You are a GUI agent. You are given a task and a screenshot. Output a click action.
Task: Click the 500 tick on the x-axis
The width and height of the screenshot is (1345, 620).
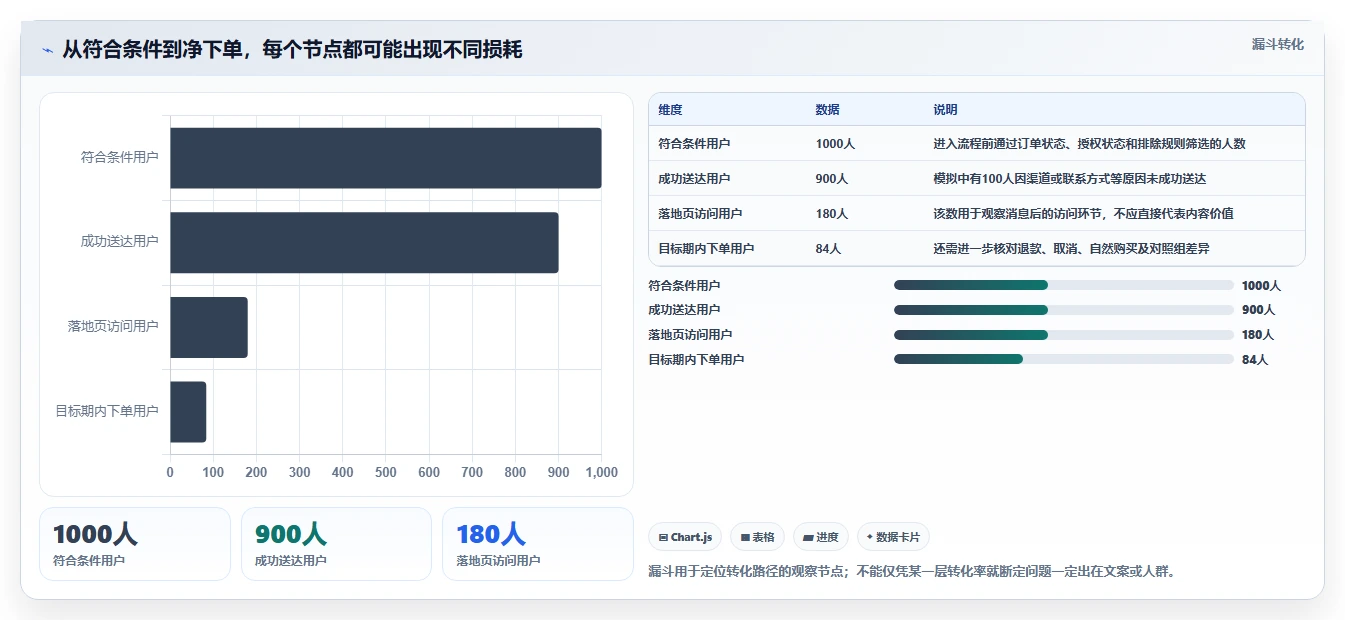point(386,473)
